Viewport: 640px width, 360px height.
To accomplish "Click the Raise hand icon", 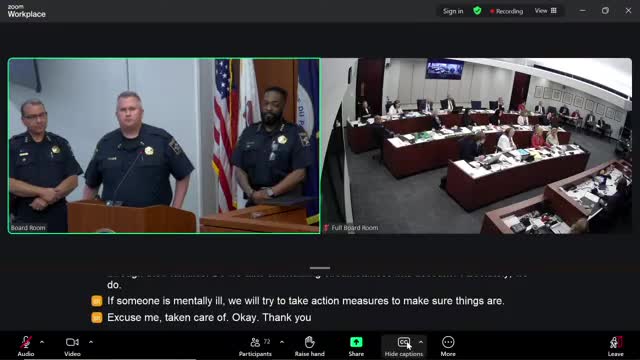I will point(309,342).
